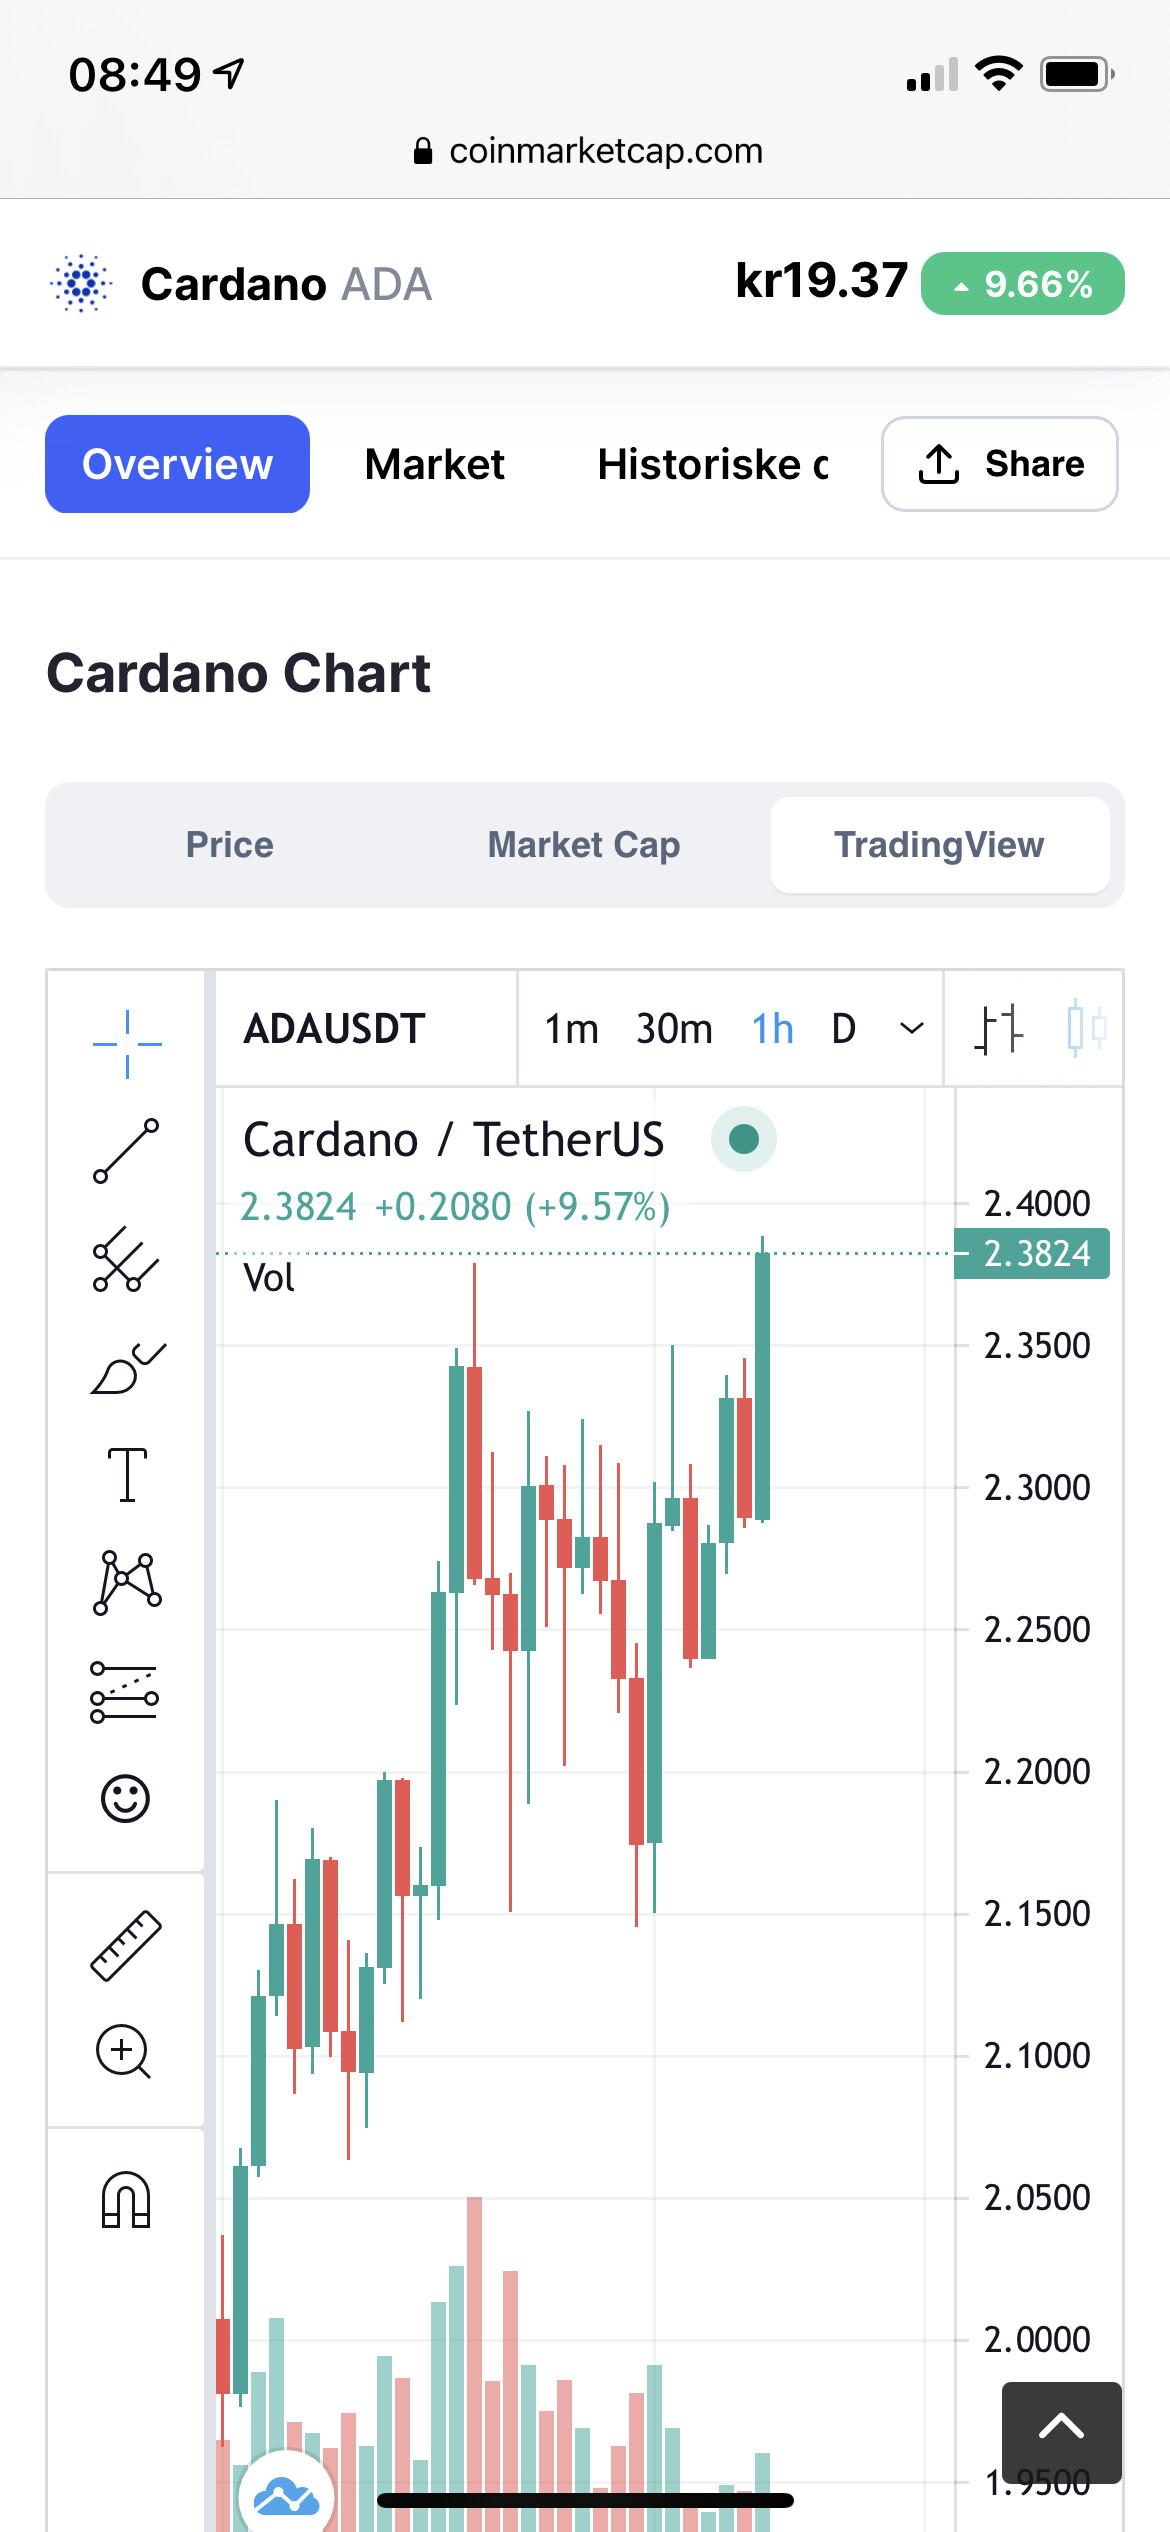Viewport: 1170px width, 2532px height.
Task: Choose the text annotation tool
Action: (127, 1475)
